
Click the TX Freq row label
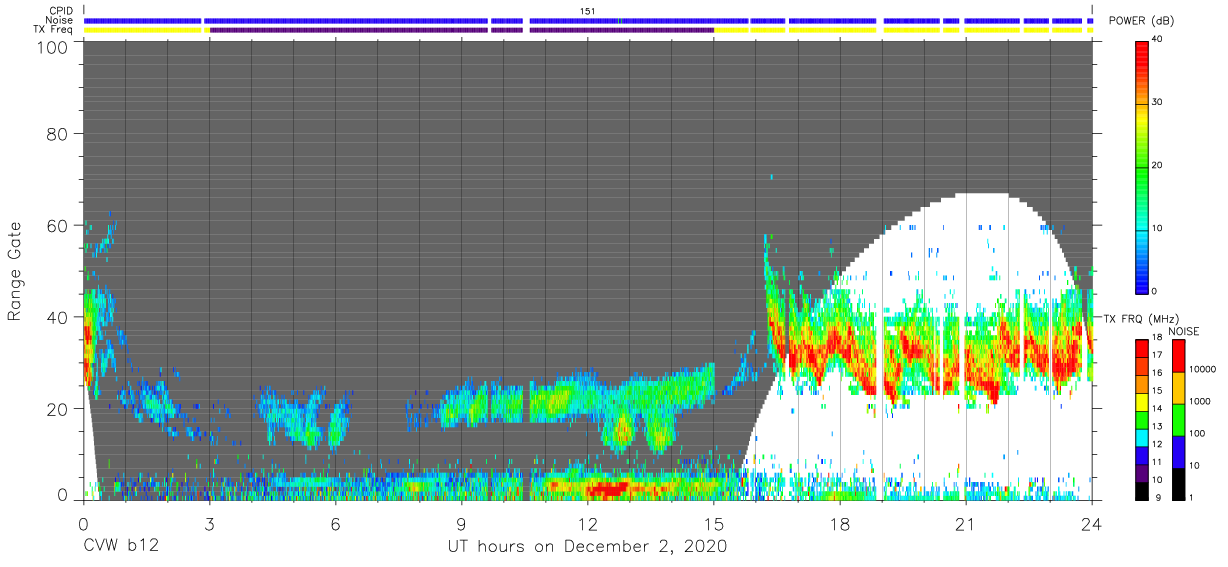click(54, 29)
